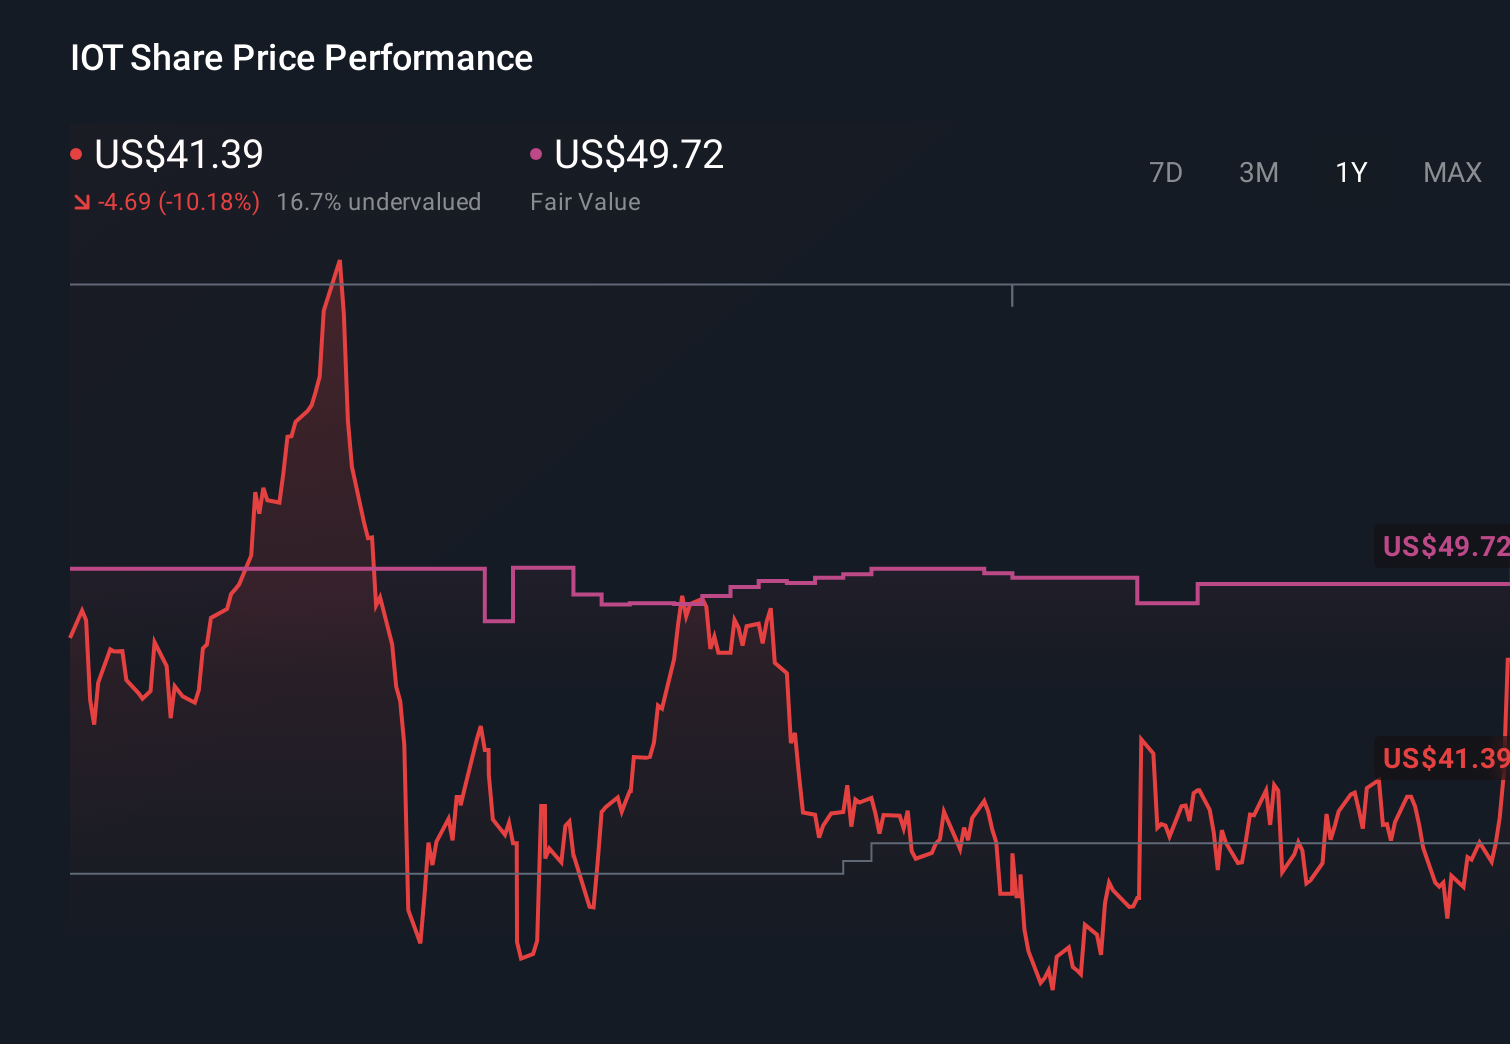This screenshot has height=1044, width=1510.
Task: Click the US$49.72 fair value tag
Action: tap(1443, 547)
